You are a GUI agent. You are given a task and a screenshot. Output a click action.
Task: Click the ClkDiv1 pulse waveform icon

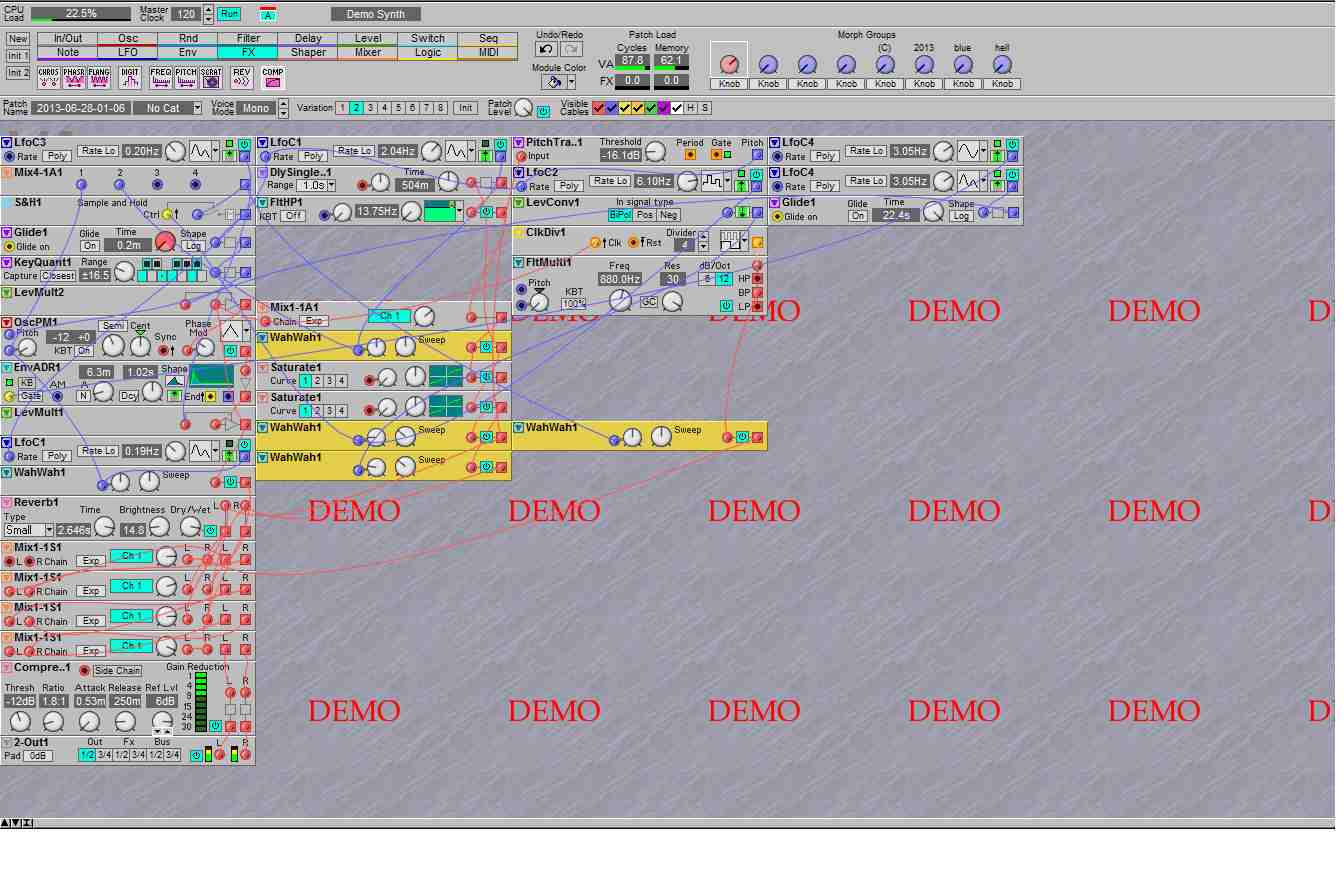733,242
